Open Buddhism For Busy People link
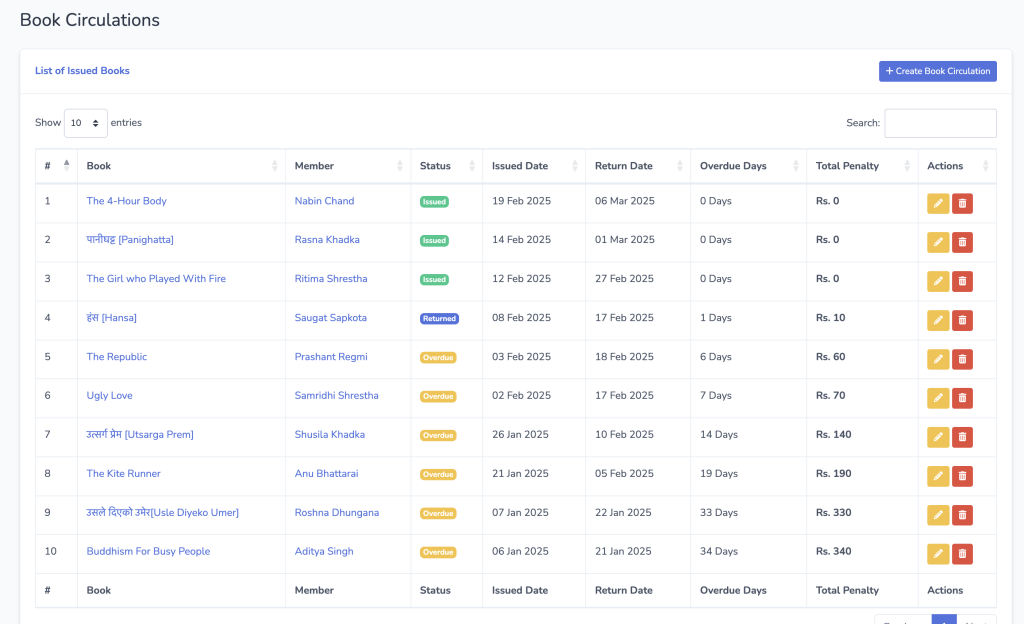1024x624 pixels. click(148, 552)
